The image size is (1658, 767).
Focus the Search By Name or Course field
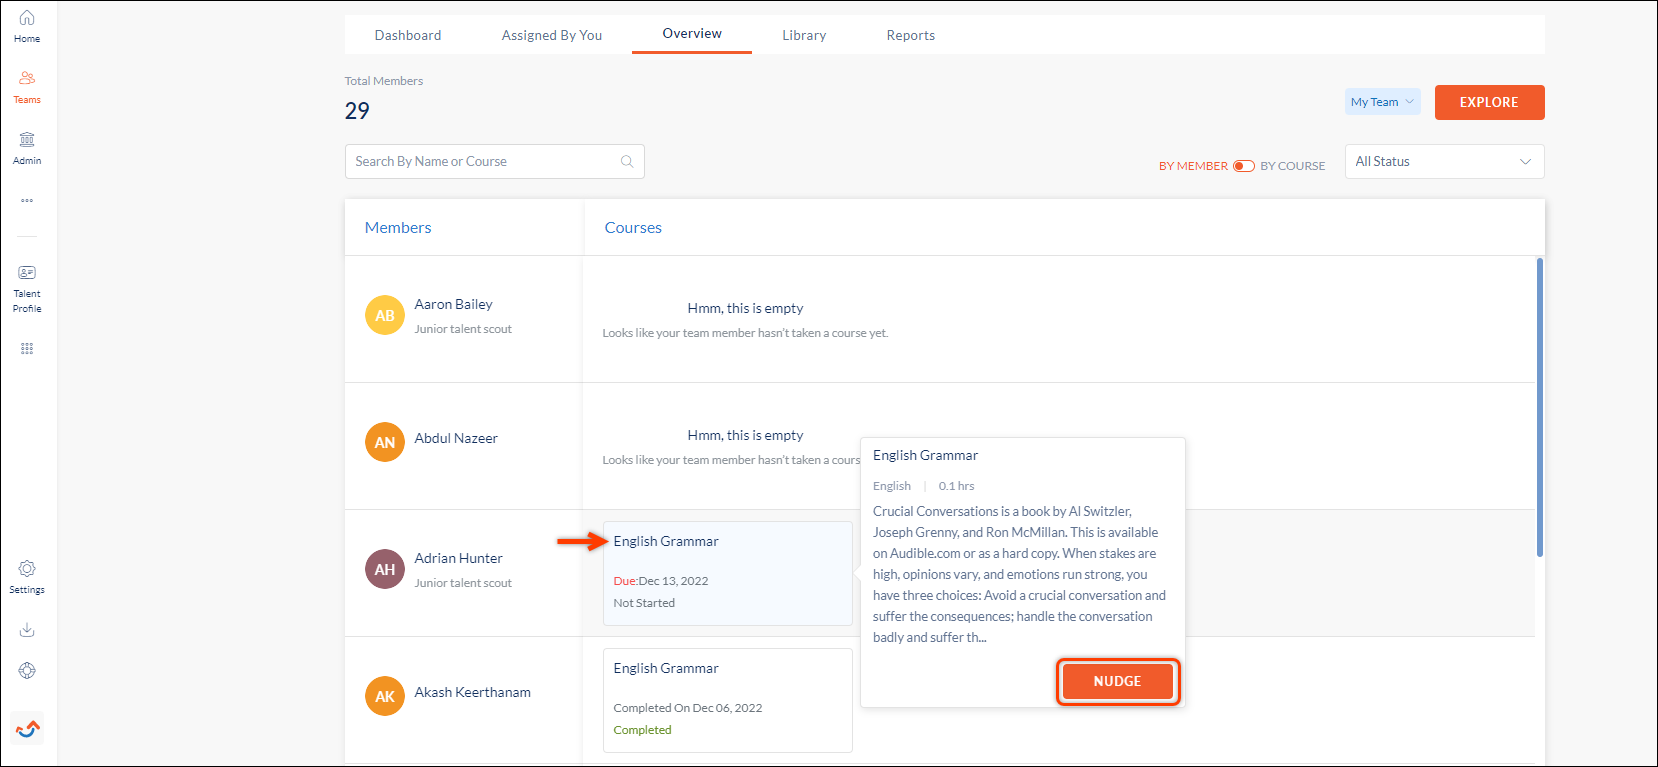pos(494,161)
